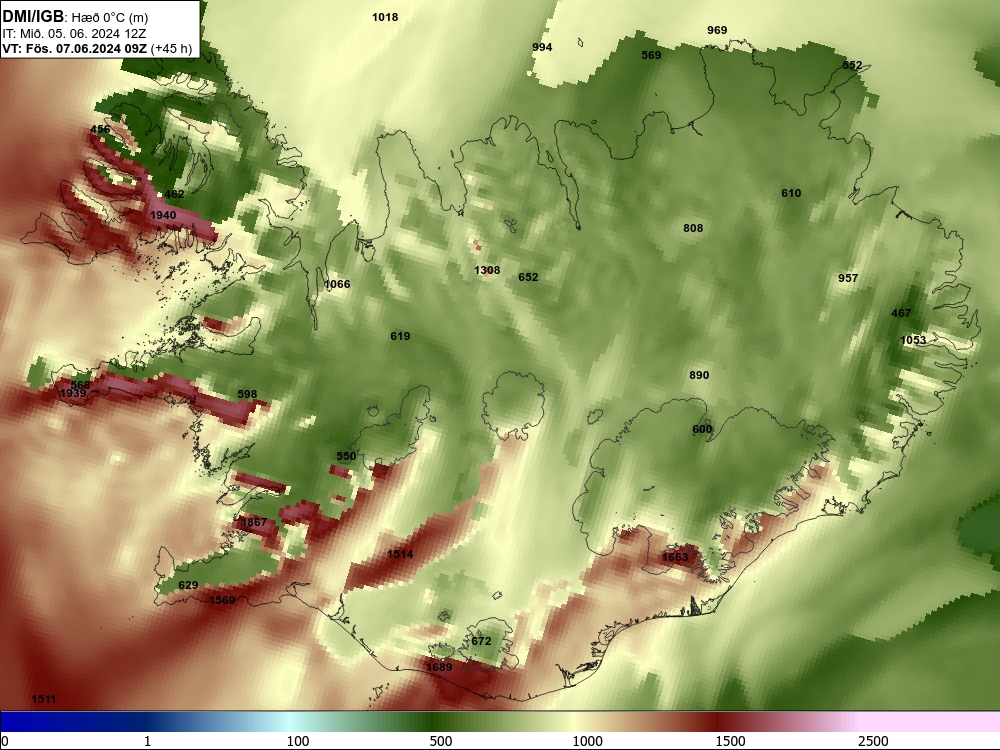
Task: Click the height value 462
Action: pyautogui.click(x=174, y=195)
